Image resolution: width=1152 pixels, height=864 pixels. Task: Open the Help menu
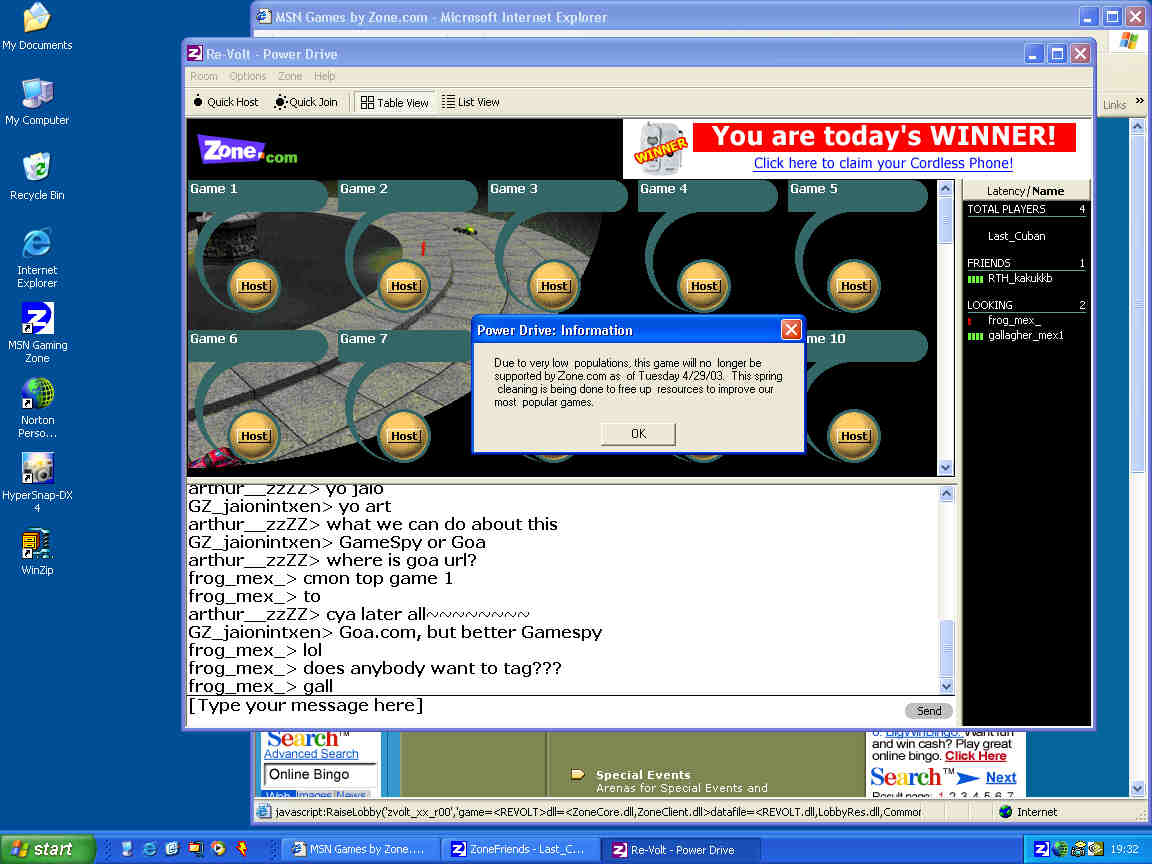[x=324, y=76]
